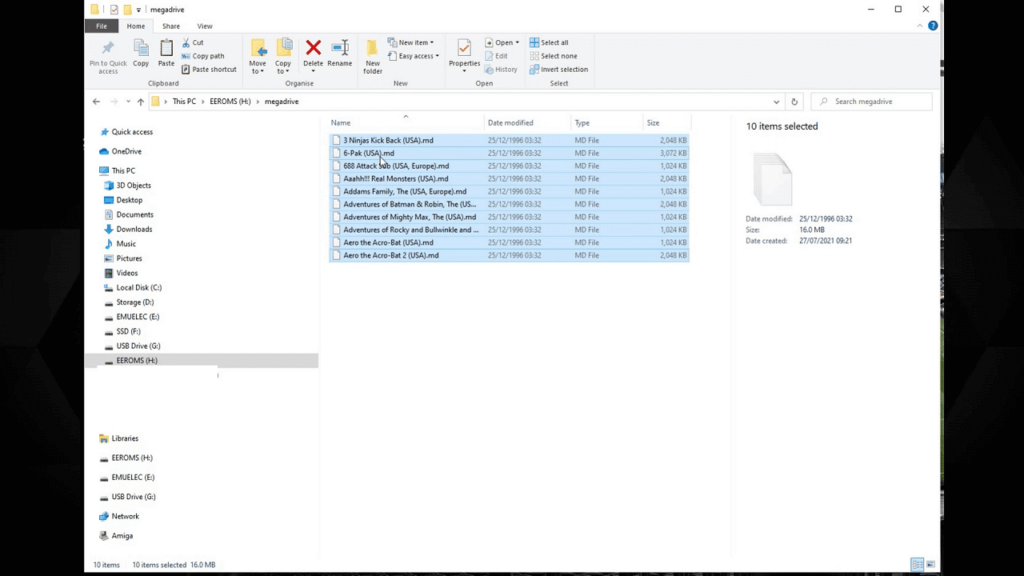Select file 6-Pak (USA).md

[x=509, y=153]
